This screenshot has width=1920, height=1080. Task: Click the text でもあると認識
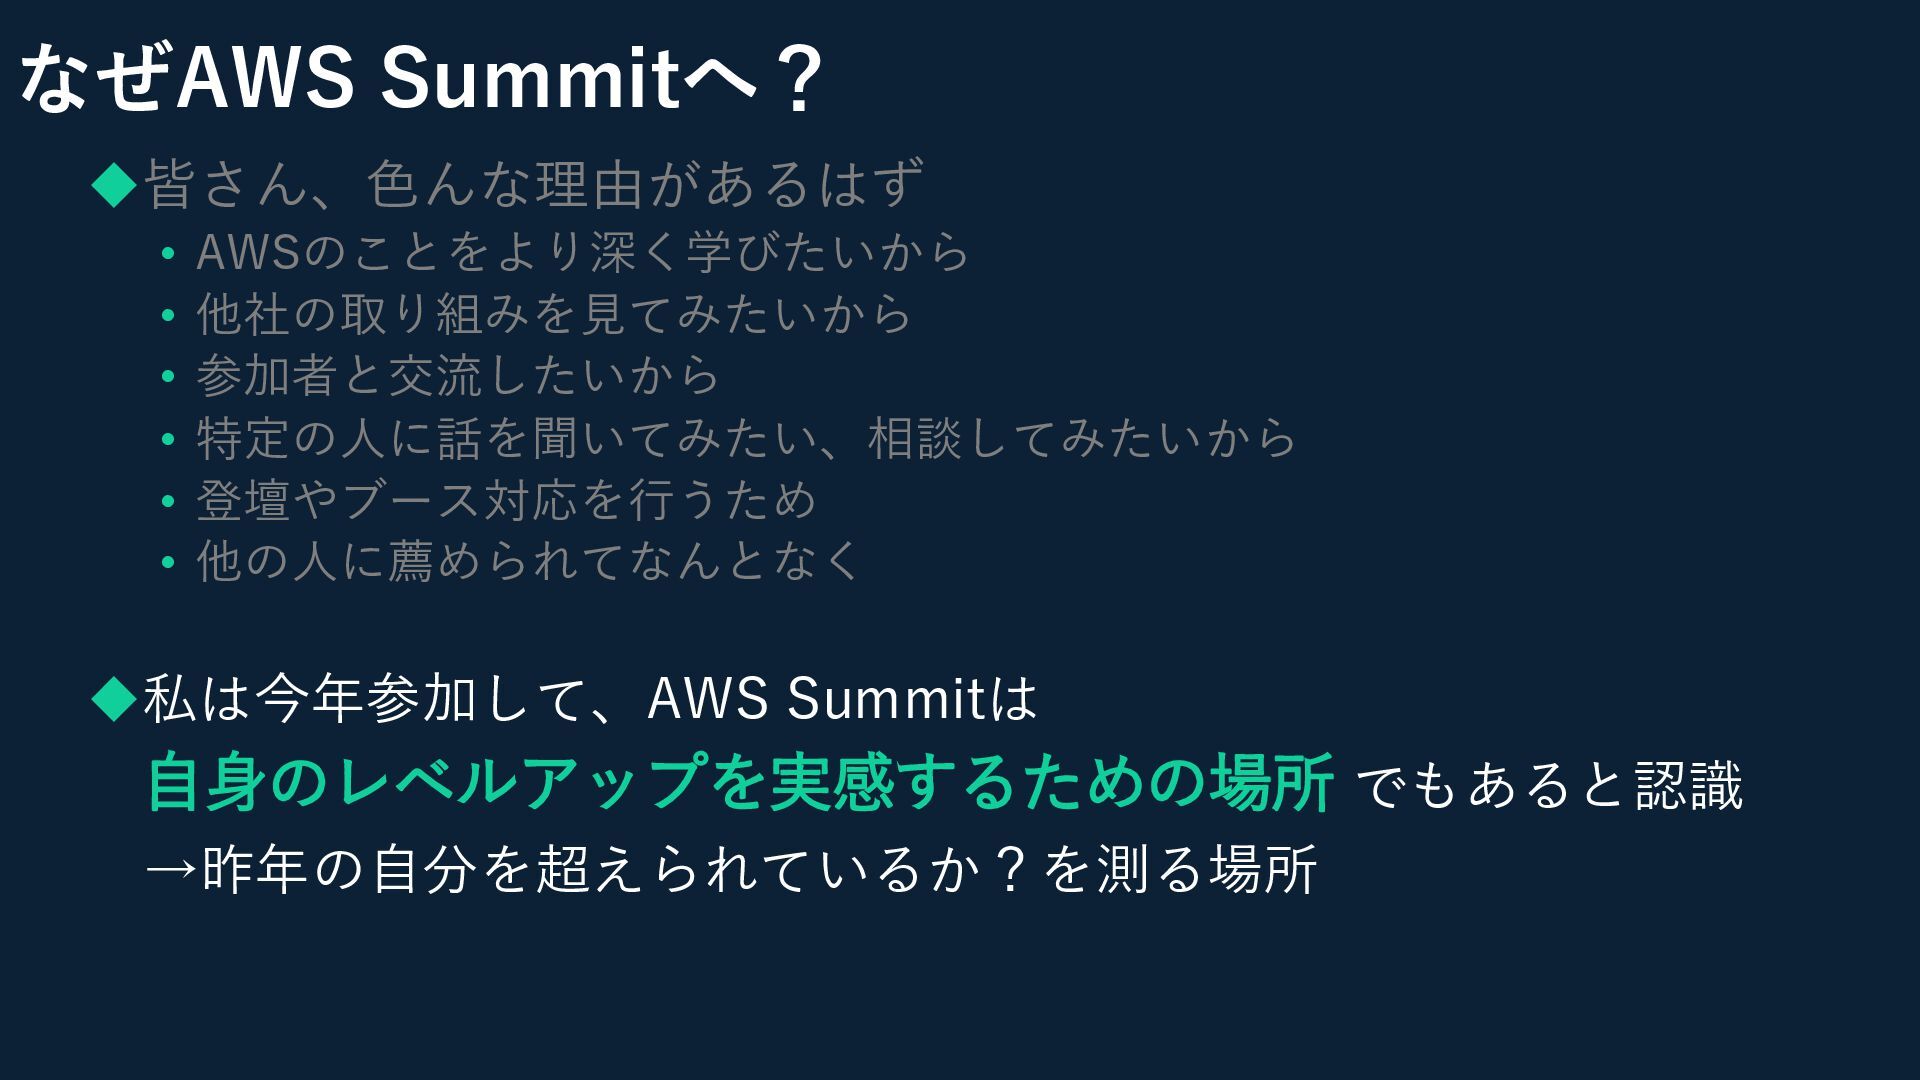click(1550, 786)
